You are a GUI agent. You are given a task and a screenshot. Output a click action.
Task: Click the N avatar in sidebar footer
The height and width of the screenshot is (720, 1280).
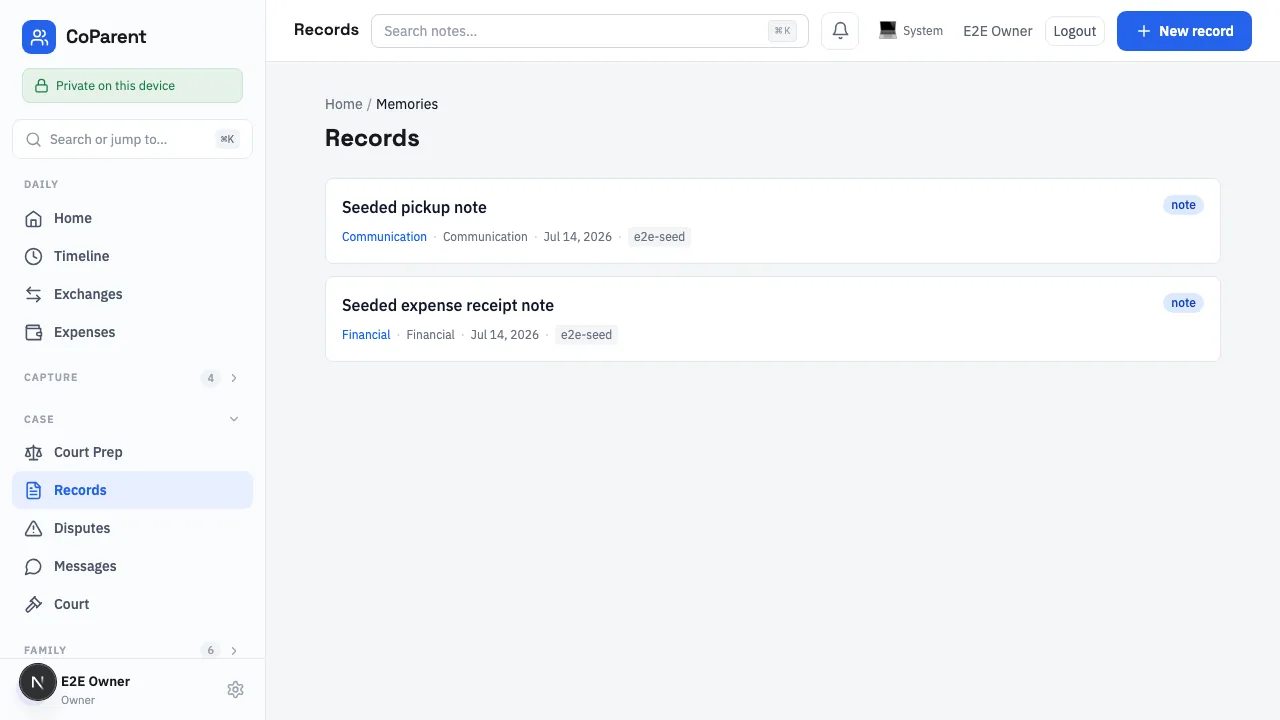pos(38,683)
